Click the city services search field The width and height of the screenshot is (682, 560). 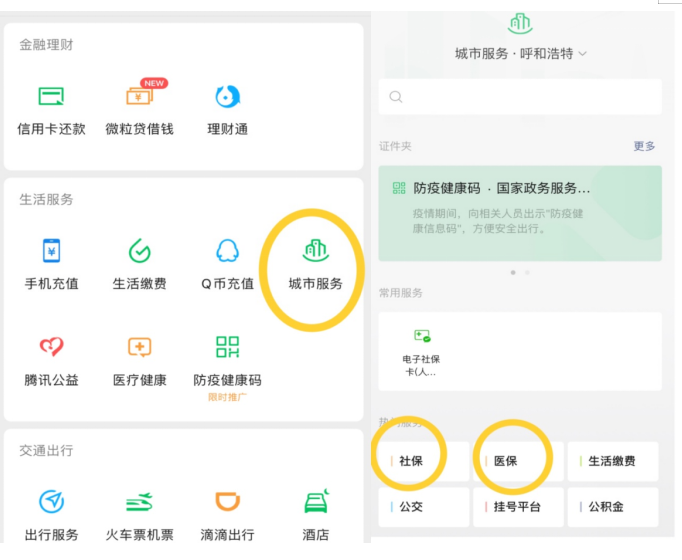coord(520,97)
